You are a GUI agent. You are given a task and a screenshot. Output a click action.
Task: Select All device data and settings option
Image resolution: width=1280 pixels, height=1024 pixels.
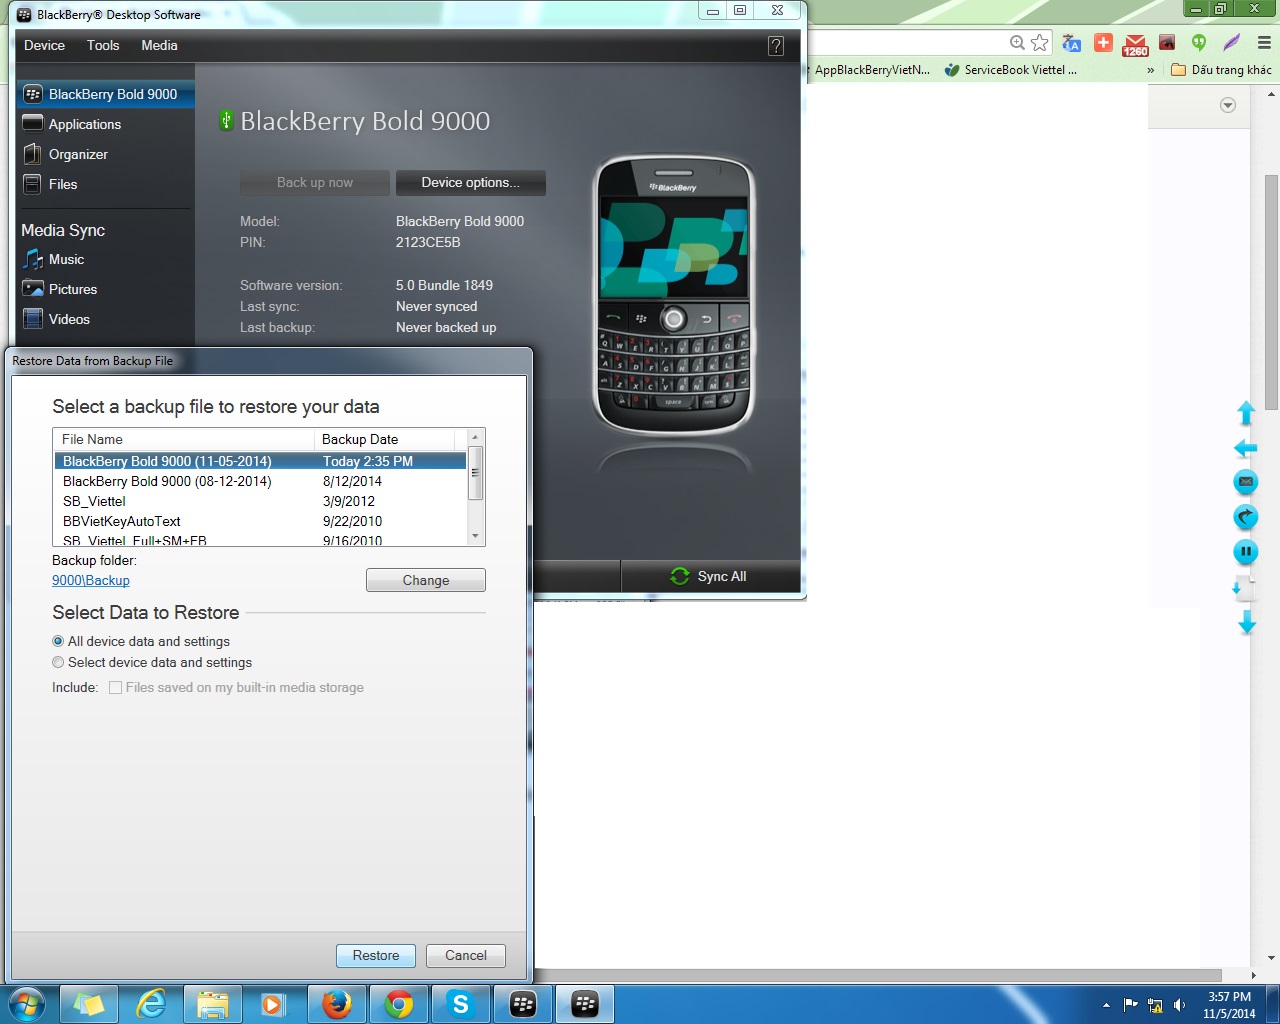(x=58, y=642)
